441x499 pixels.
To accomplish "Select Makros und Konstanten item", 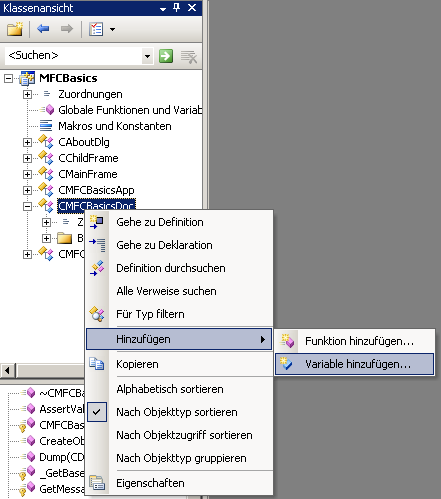I will pyautogui.click(x=115, y=126).
